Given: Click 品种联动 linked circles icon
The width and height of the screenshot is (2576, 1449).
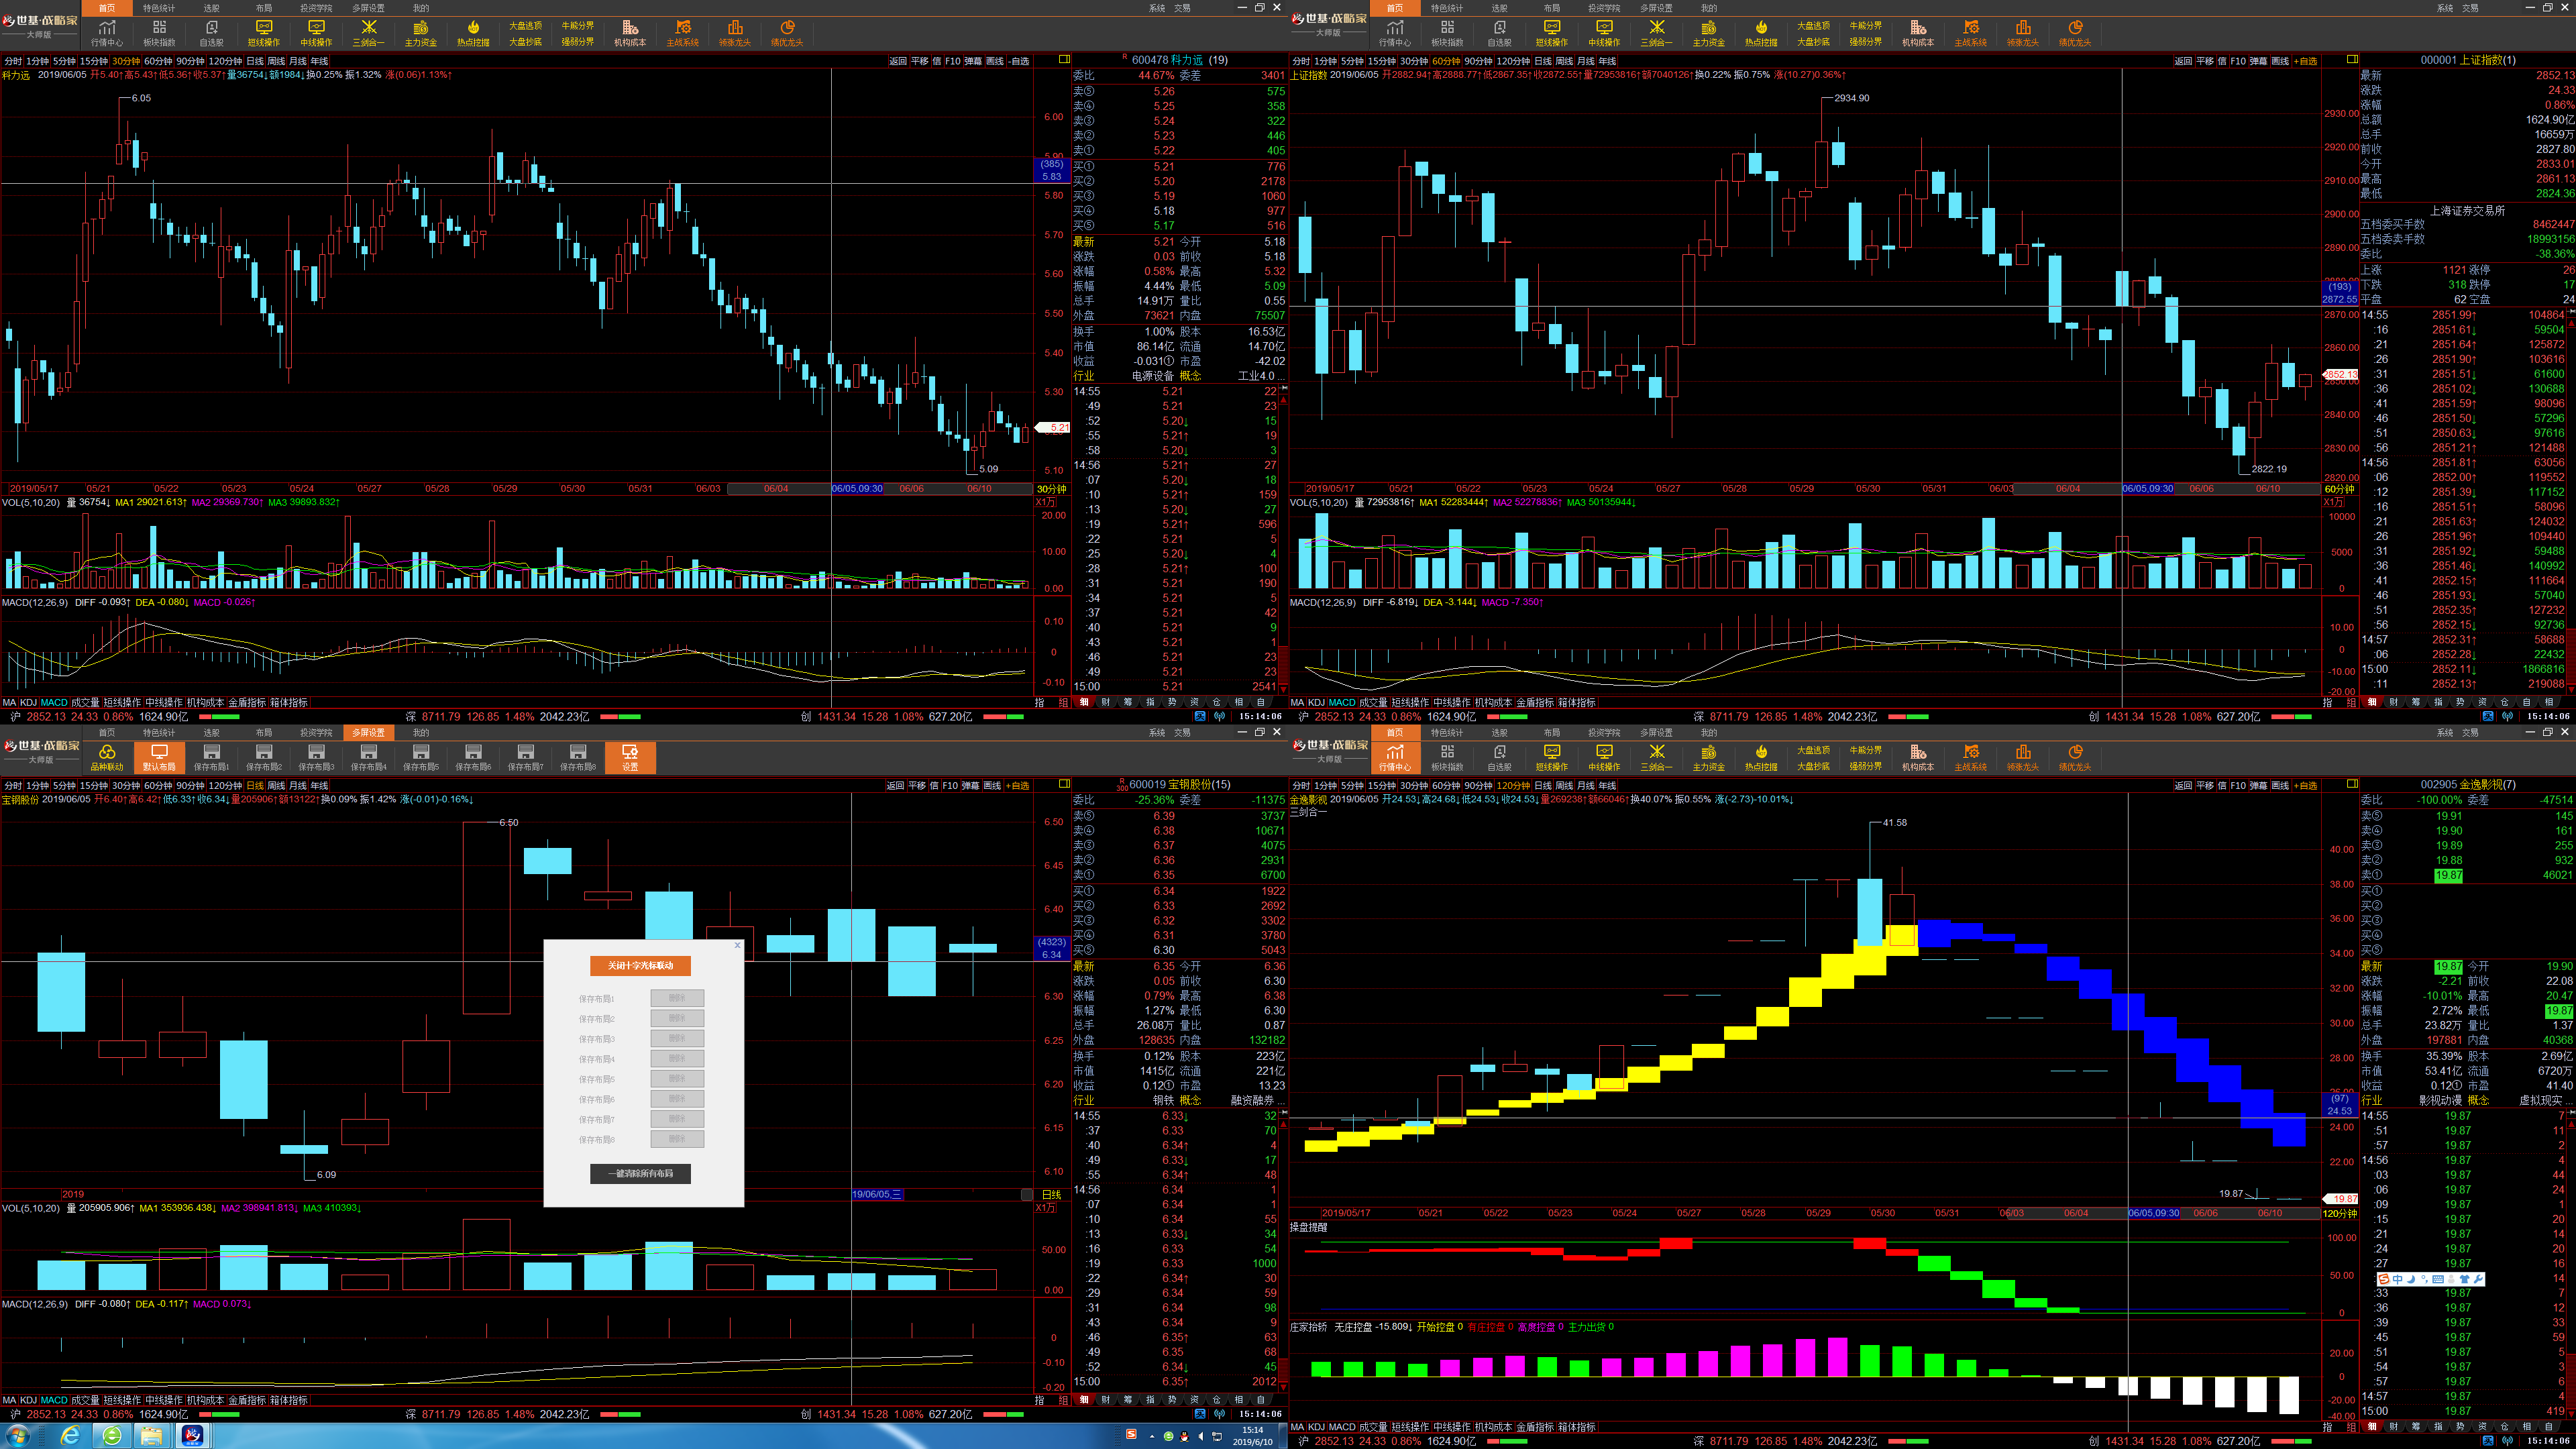Looking at the screenshot, I should (x=107, y=758).
